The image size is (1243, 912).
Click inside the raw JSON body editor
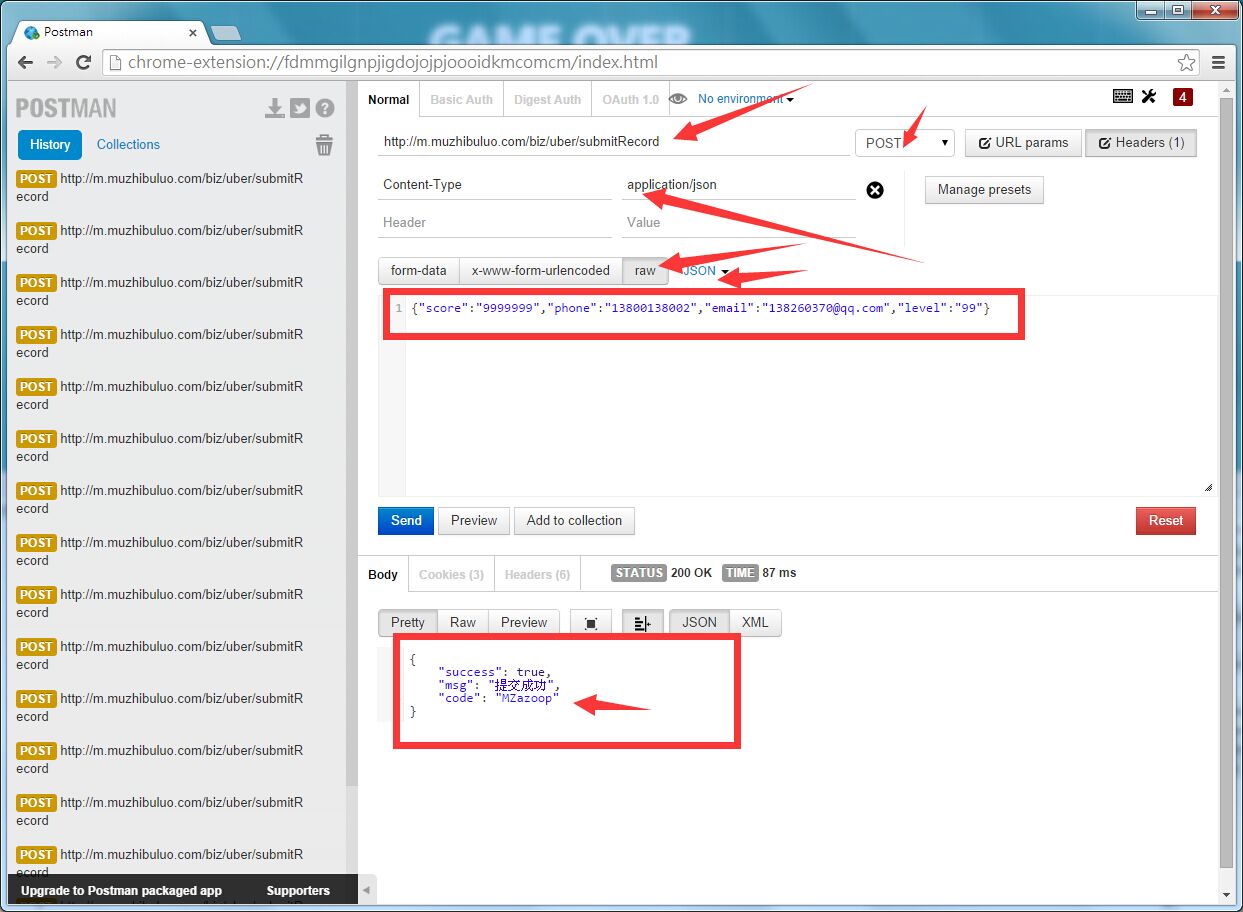(x=797, y=396)
